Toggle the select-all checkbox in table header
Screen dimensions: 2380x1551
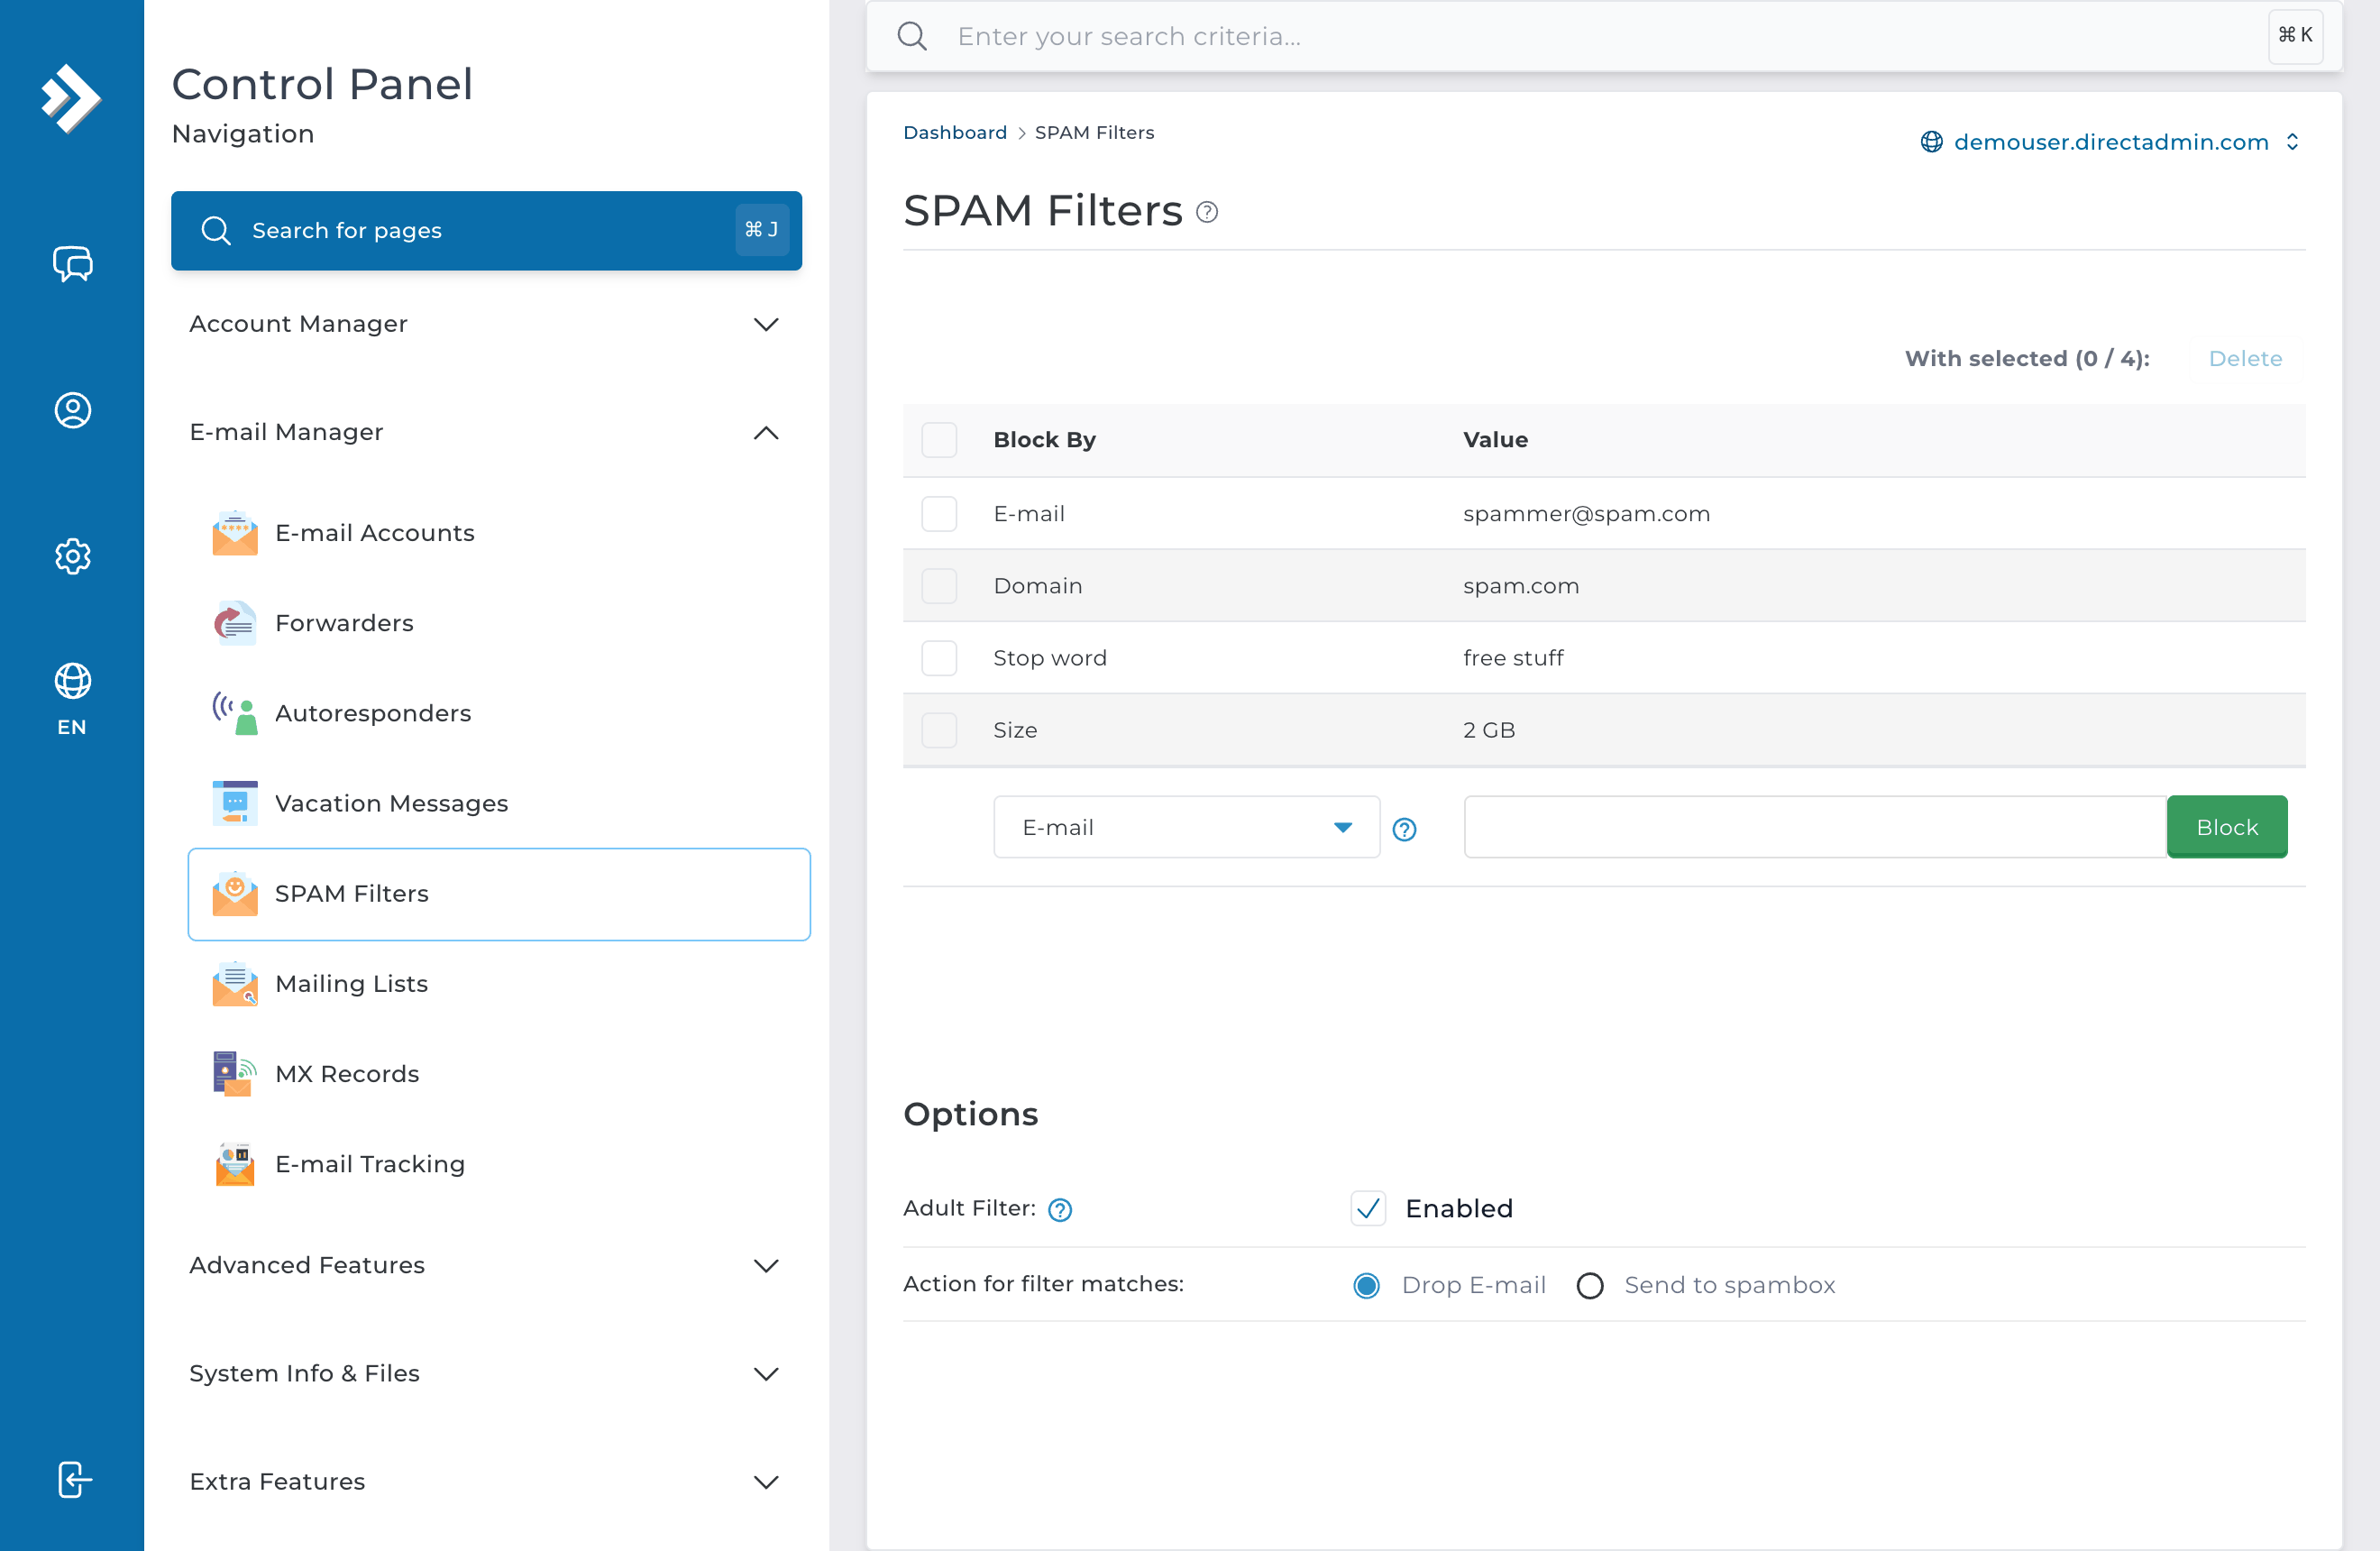[939, 440]
